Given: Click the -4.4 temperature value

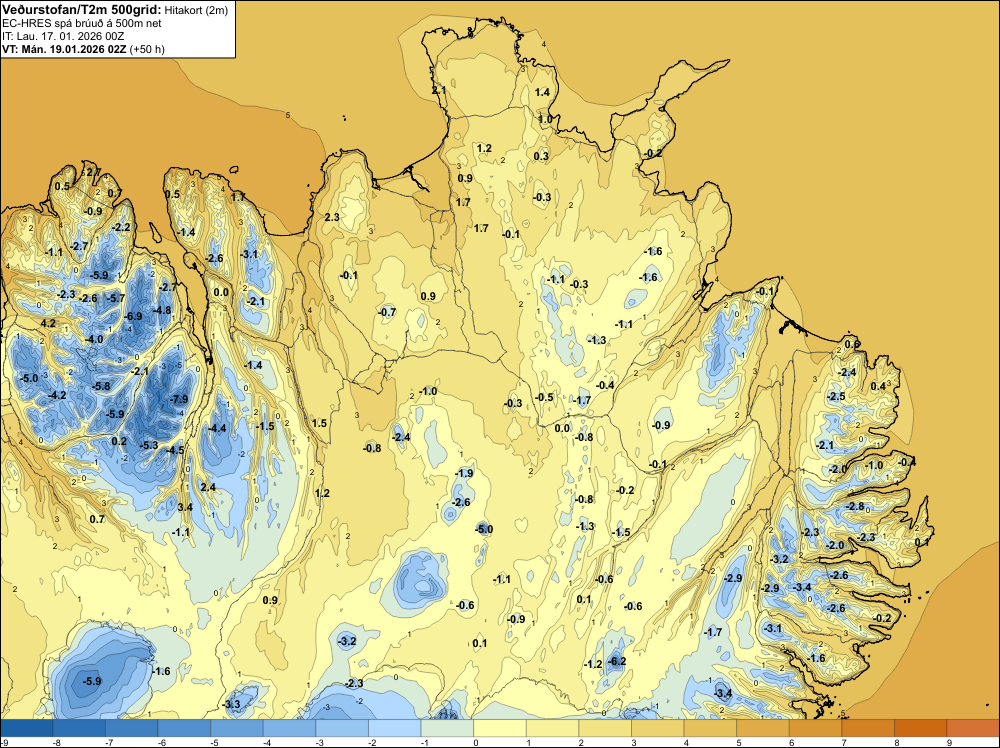Looking at the screenshot, I should coord(217,428).
